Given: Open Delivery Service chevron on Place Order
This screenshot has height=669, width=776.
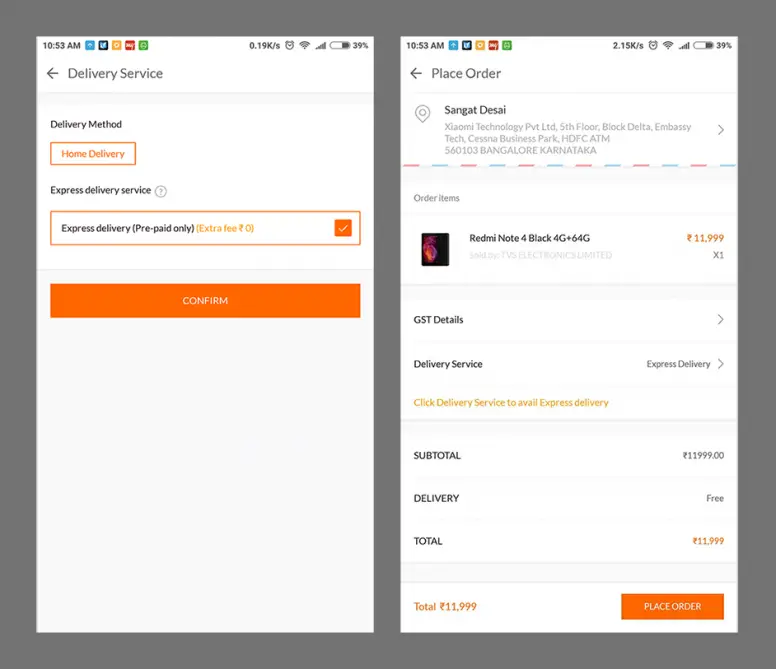Looking at the screenshot, I should pos(721,364).
